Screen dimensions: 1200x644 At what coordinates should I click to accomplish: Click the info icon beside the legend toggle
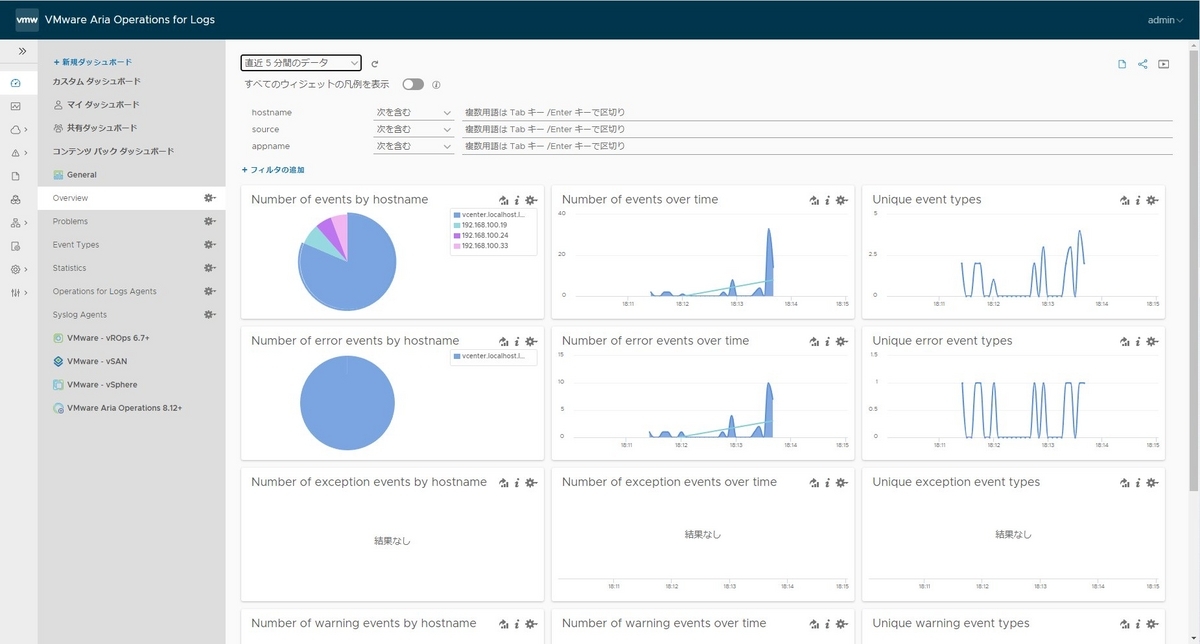436,85
